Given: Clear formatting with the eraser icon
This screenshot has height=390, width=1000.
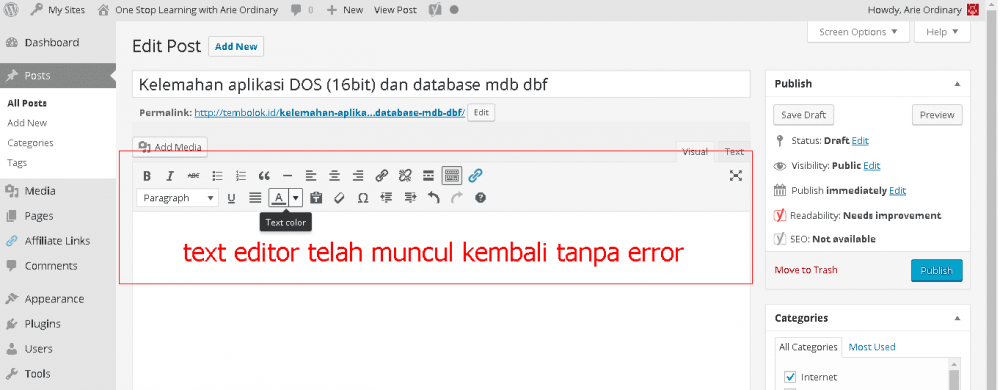Looking at the screenshot, I should click(x=339, y=198).
